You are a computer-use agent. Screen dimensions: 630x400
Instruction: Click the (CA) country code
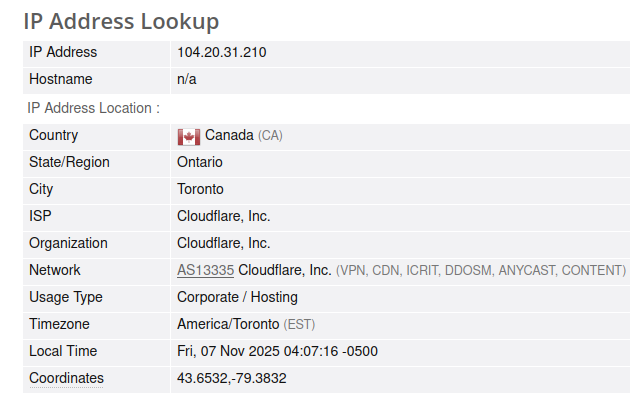click(x=270, y=136)
